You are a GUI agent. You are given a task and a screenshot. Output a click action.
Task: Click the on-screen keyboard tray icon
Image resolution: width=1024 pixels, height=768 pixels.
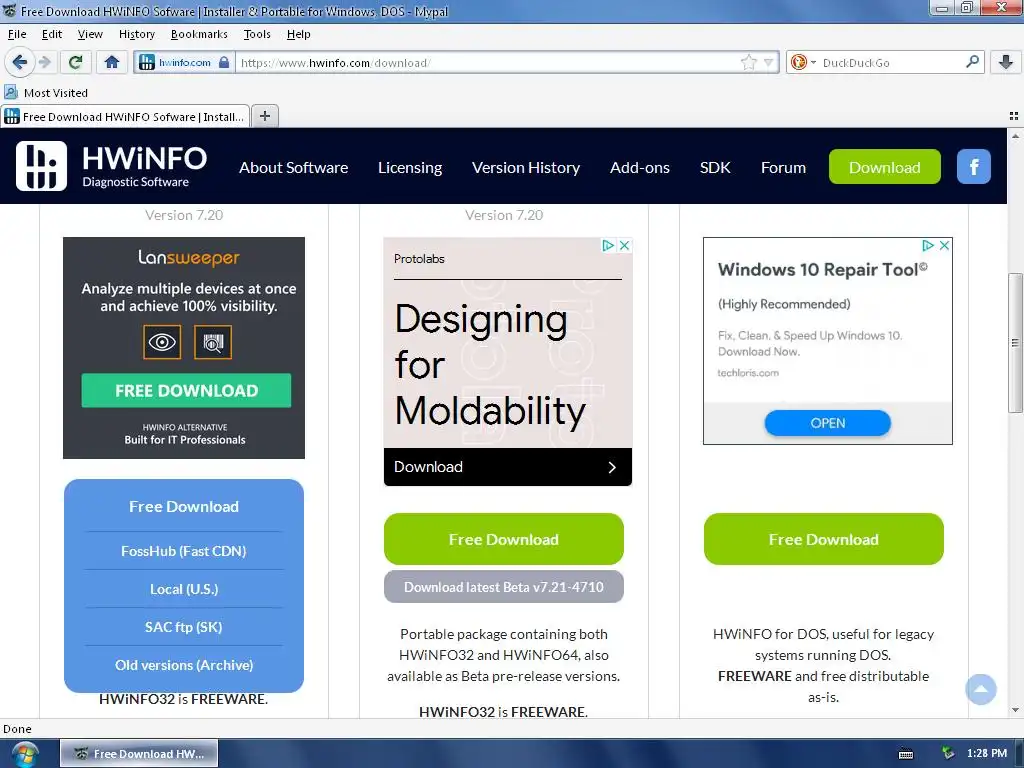[x=906, y=754]
